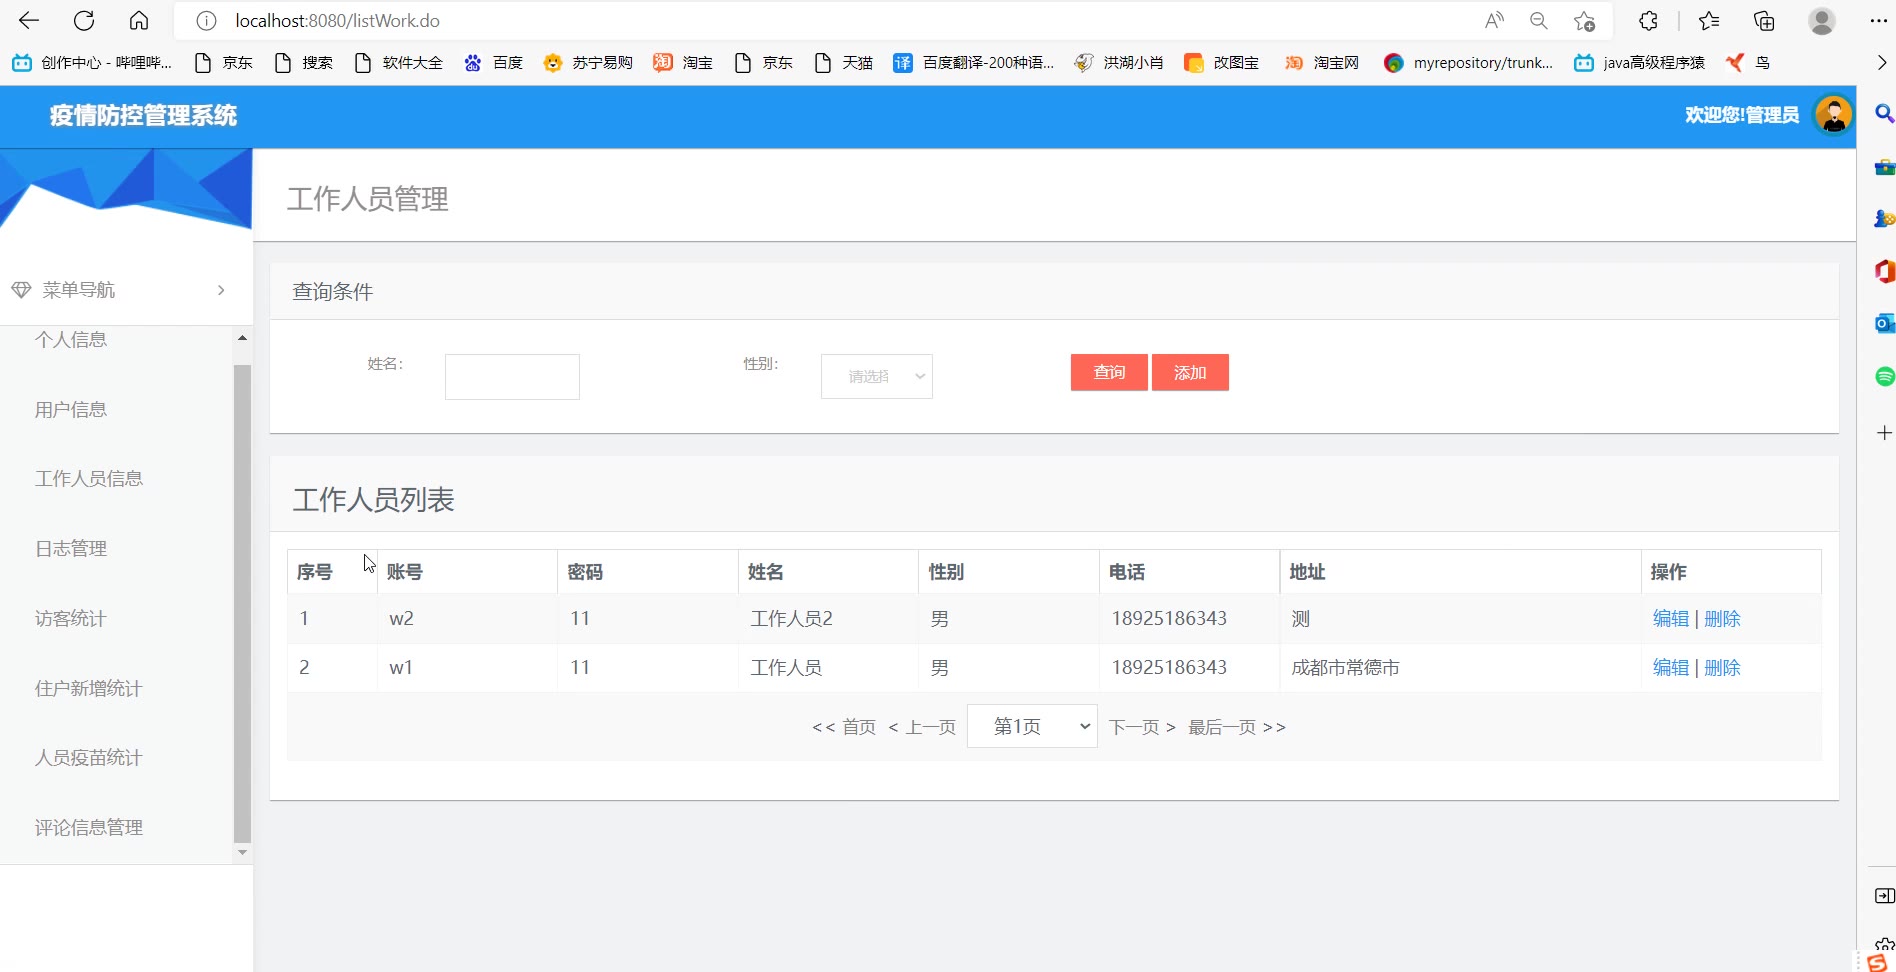Open the 创作中心 bilibili bookmark
This screenshot has width=1896, height=972.
pos(92,63)
